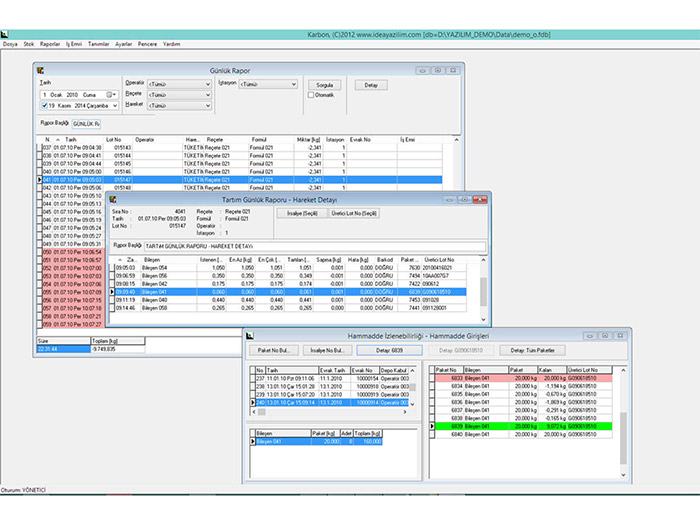700x525 pixels.
Task: Uncheck the end date 19 Kasım checkbox
Action: tap(43, 104)
